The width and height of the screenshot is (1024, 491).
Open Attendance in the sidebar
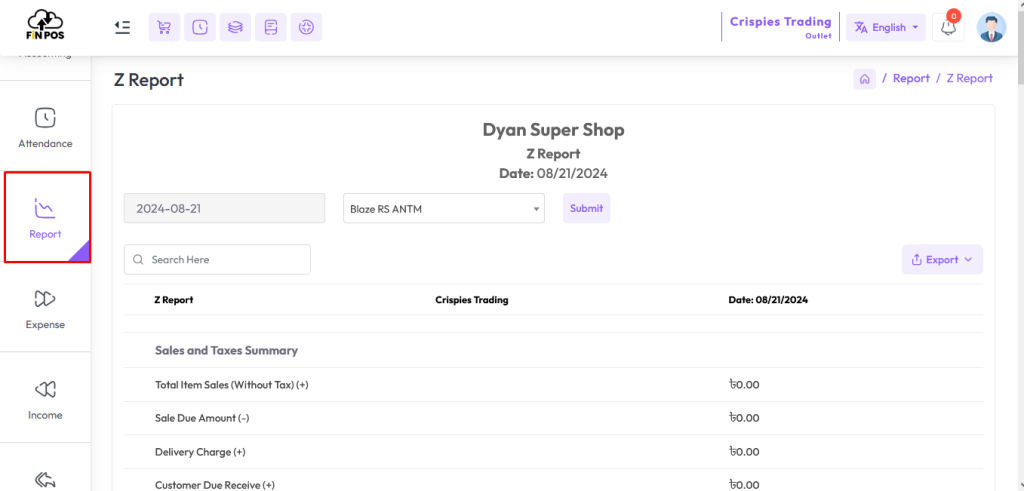point(45,128)
